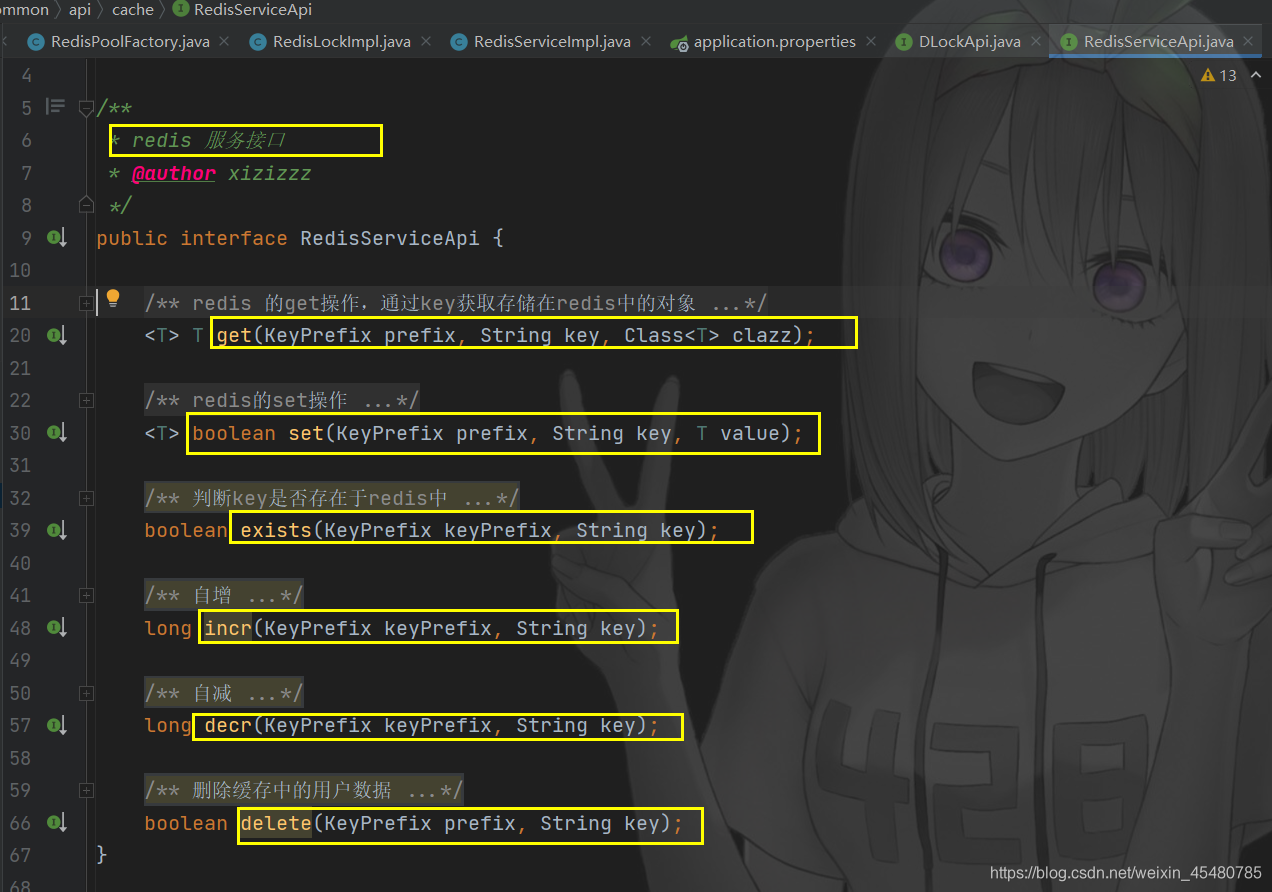The height and width of the screenshot is (892, 1272).
Task: Click the folded comment text '/** 自减 ...*/'
Action: [223, 693]
